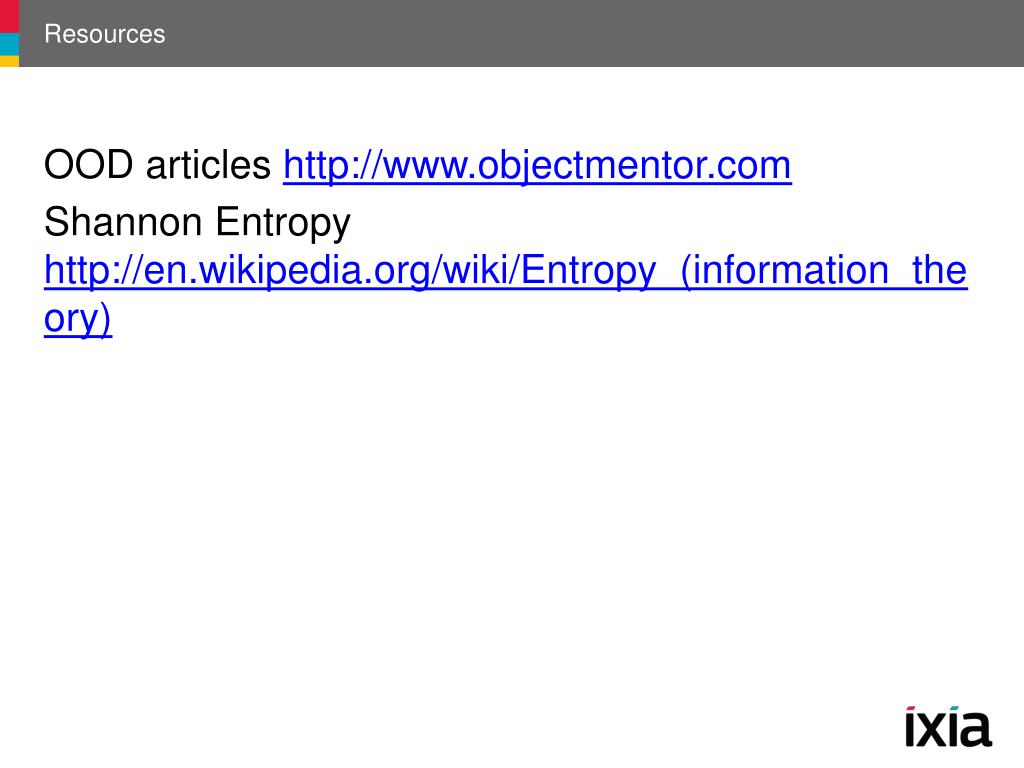Click the word "articles"

click(208, 165)
